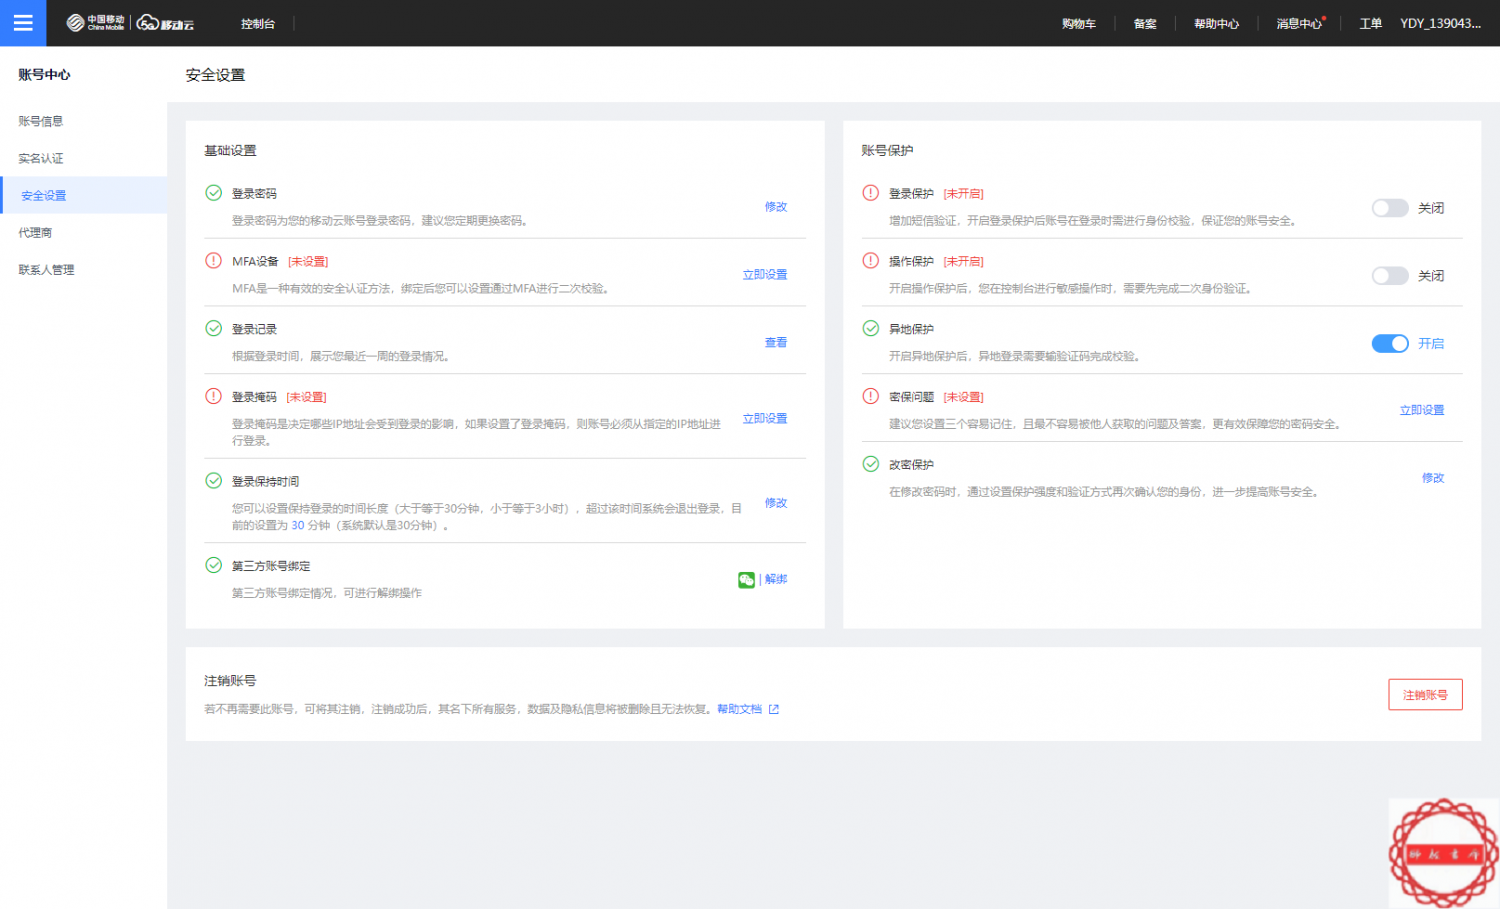The width and height of the screenshot is (1500, 909).
Task: Click the [未开启] tag beside 登录保护
Action: tap(964, 194)
